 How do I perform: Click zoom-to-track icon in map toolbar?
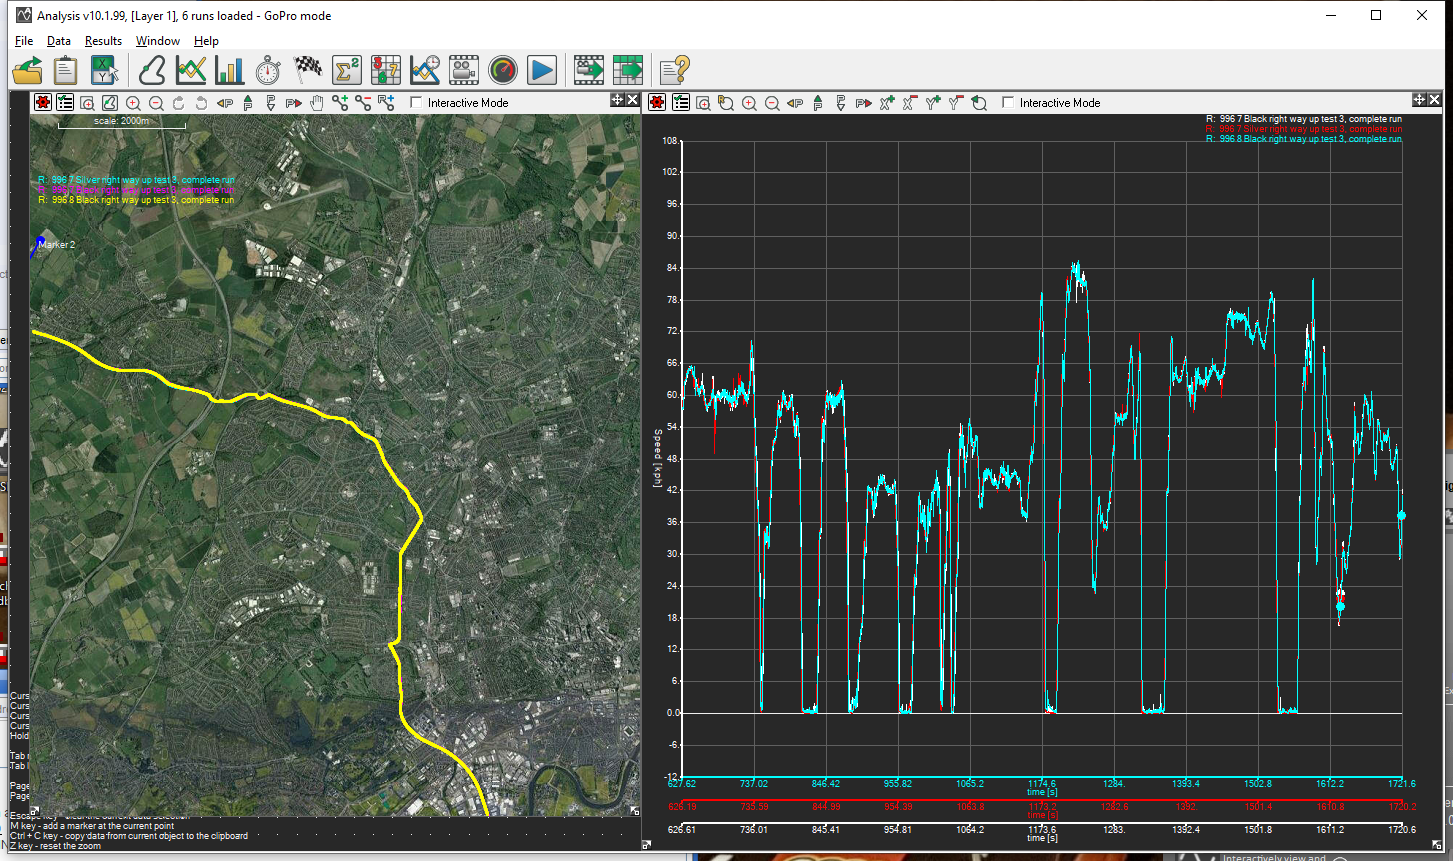[x=110, y=102]
